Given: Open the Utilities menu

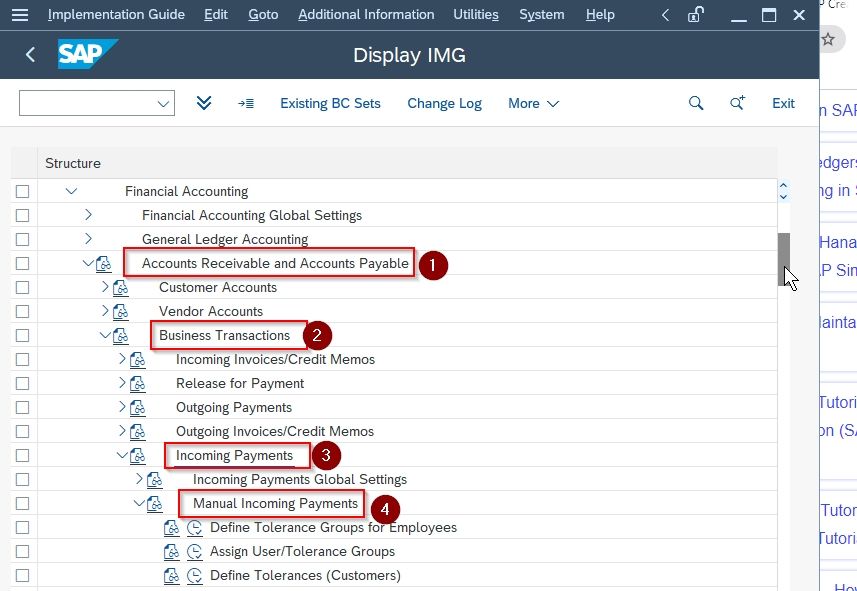Looking at the screenshot, I should point(476,15).
